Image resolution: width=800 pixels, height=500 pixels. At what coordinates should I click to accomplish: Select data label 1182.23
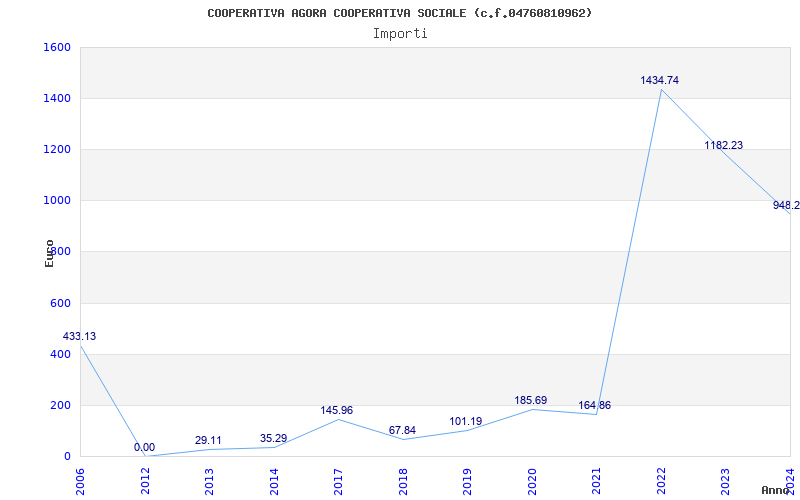pos(723,145)
